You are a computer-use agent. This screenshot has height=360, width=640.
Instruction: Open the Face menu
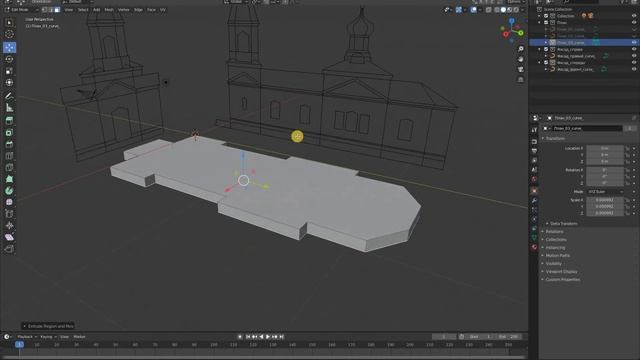tap(151, 10)
